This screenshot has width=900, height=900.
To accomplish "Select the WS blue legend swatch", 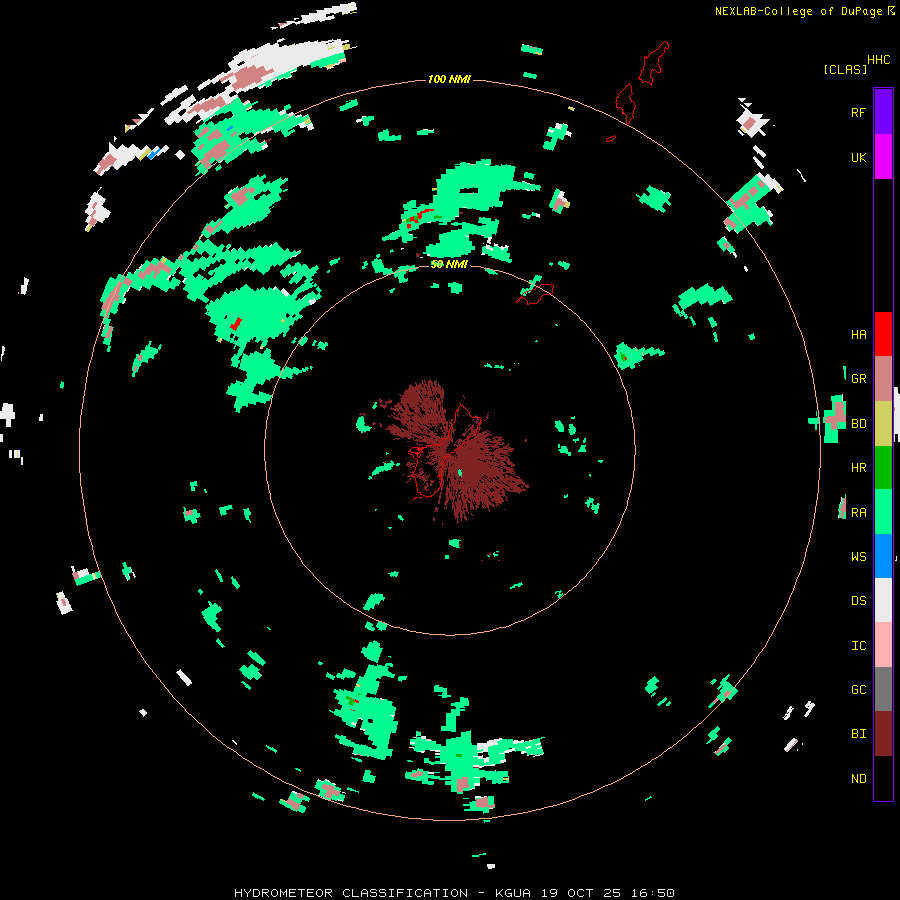I will point(883,556).
